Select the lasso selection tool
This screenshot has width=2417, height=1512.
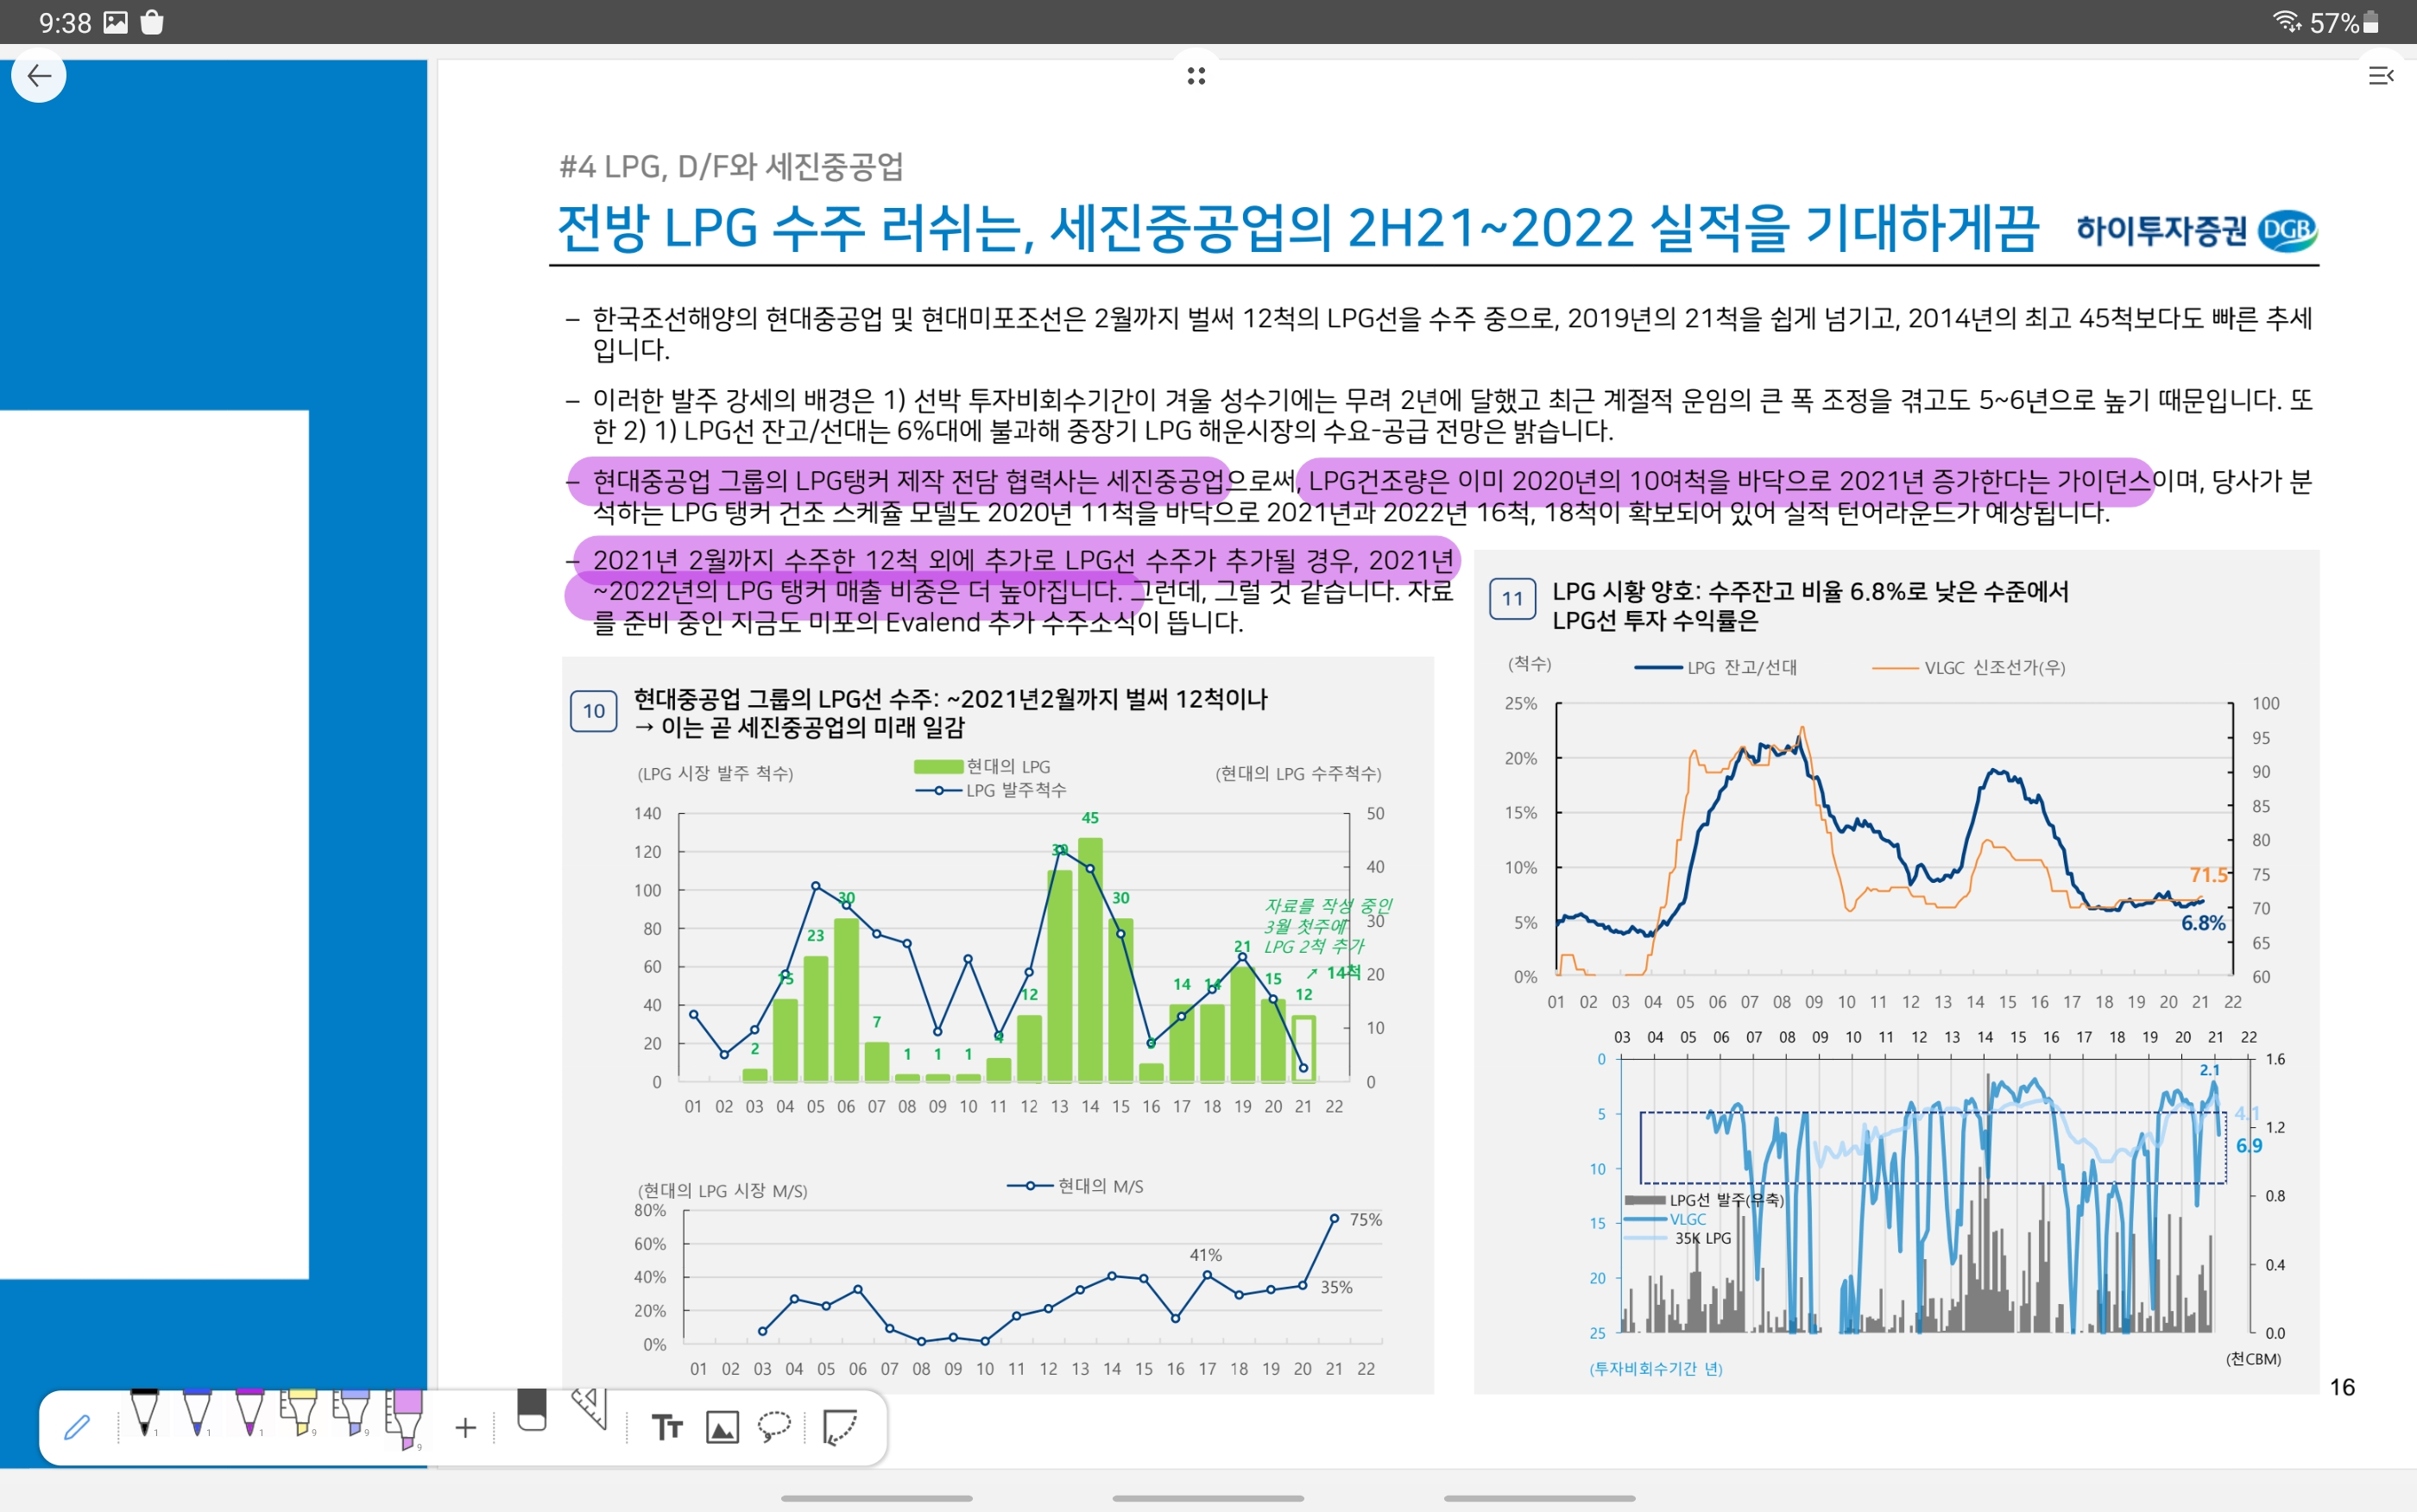pyautogui.click(x=774, y=1427)
